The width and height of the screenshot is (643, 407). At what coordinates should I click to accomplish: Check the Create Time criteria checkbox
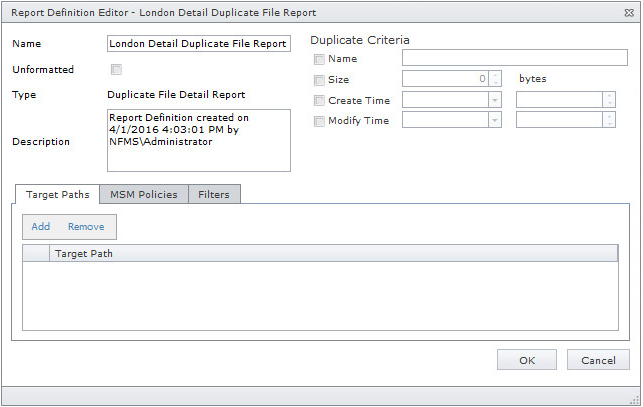(x=319, y=100)
